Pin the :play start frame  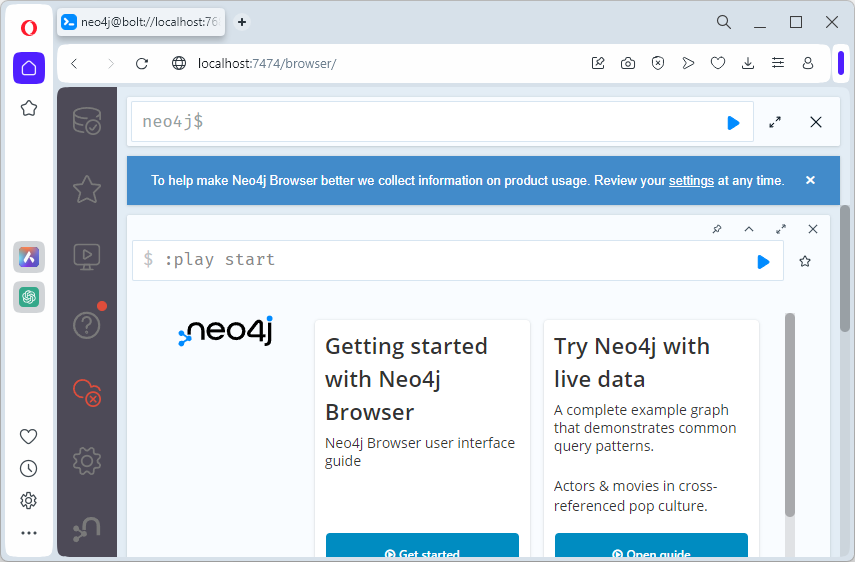point(717,229)
